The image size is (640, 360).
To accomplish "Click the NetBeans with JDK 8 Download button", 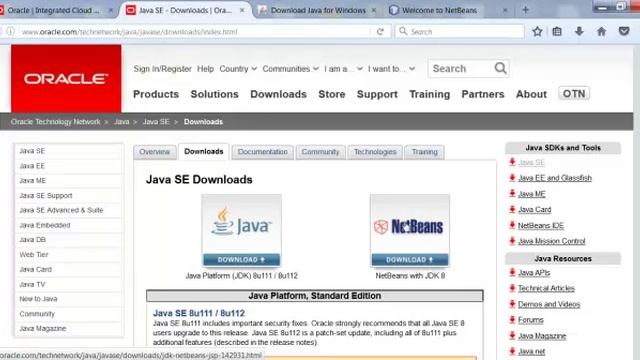I will 409,260.
